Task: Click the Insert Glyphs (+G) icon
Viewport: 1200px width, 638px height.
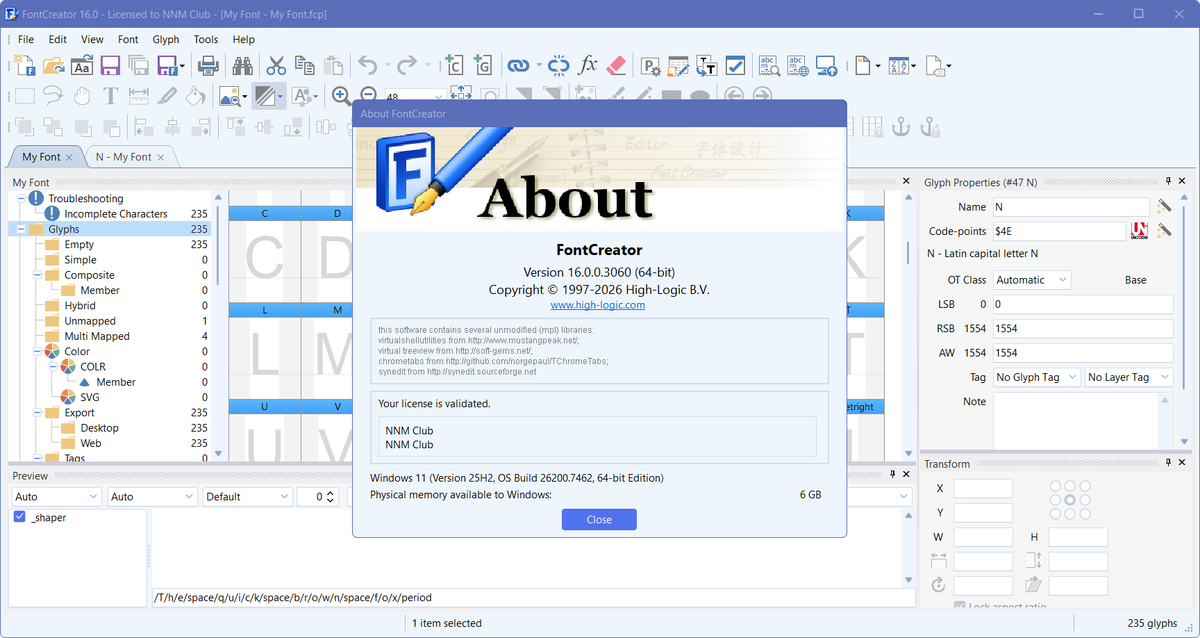Action: click(x=483, y=66)
